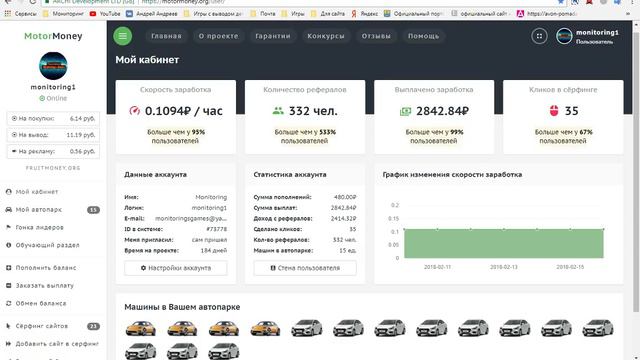
Task: Click the speedometer icon in Скорость заработка card
Action: (x=134, y=111)
